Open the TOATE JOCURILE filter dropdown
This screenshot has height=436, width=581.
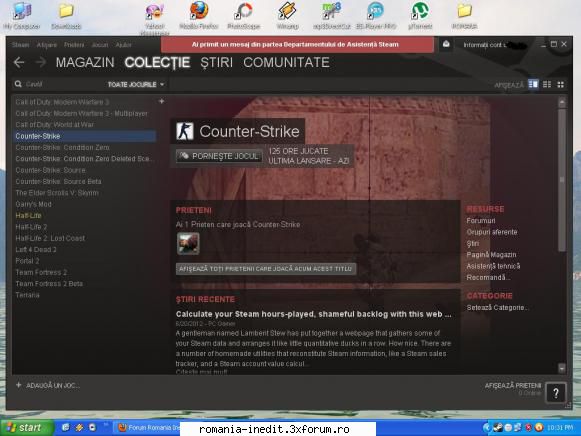[x=136, y=84]
